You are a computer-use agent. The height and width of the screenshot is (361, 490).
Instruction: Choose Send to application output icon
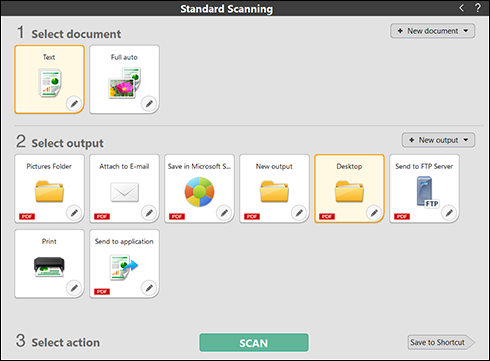click(124, 267)
